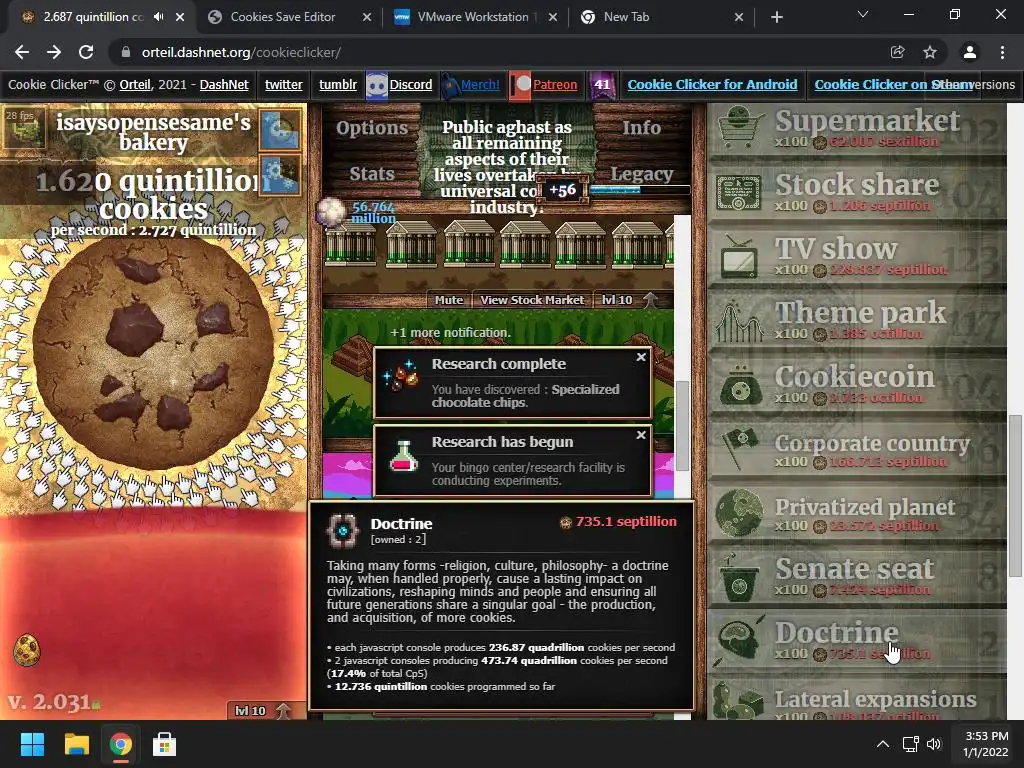Click the store panel scrollbar

(1016, 495)
